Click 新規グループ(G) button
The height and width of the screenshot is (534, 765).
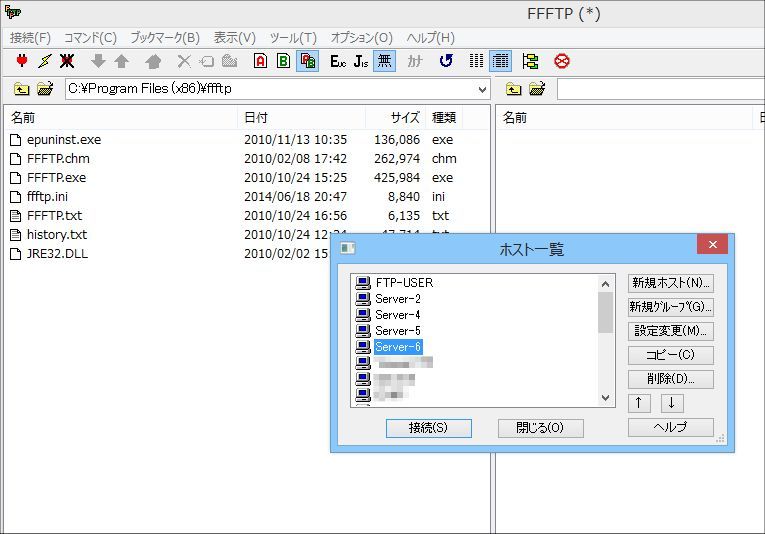coord(671,307)
